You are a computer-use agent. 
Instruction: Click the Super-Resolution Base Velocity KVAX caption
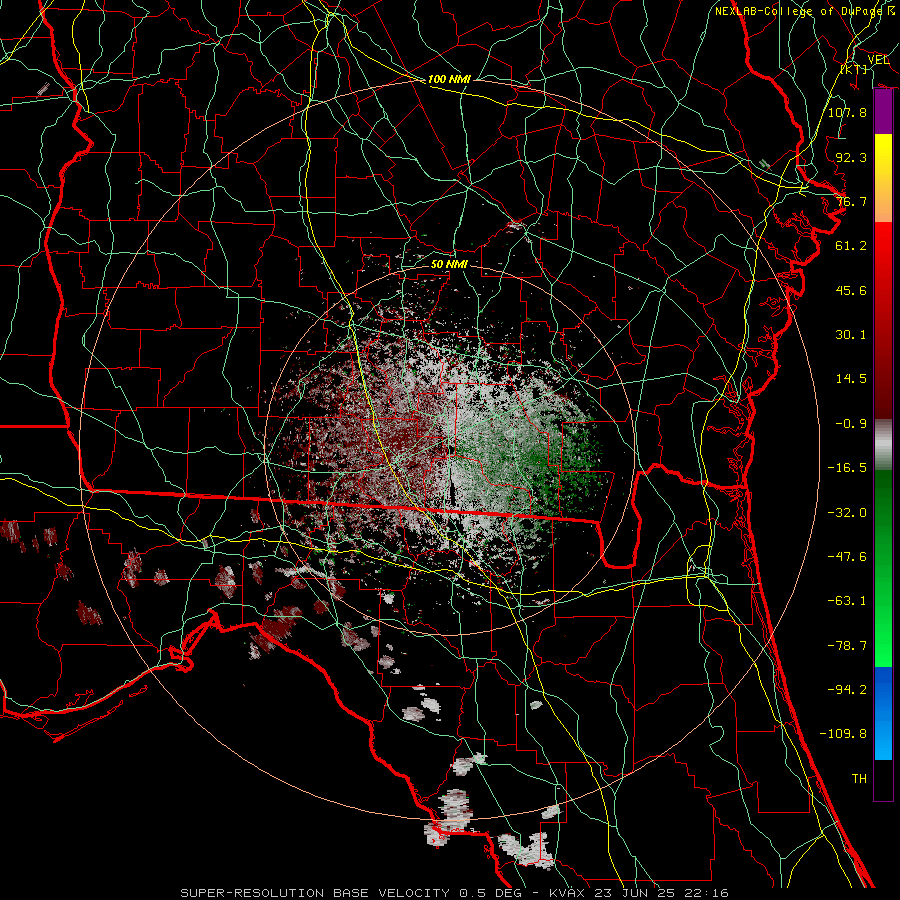click(x=455, y=893)
